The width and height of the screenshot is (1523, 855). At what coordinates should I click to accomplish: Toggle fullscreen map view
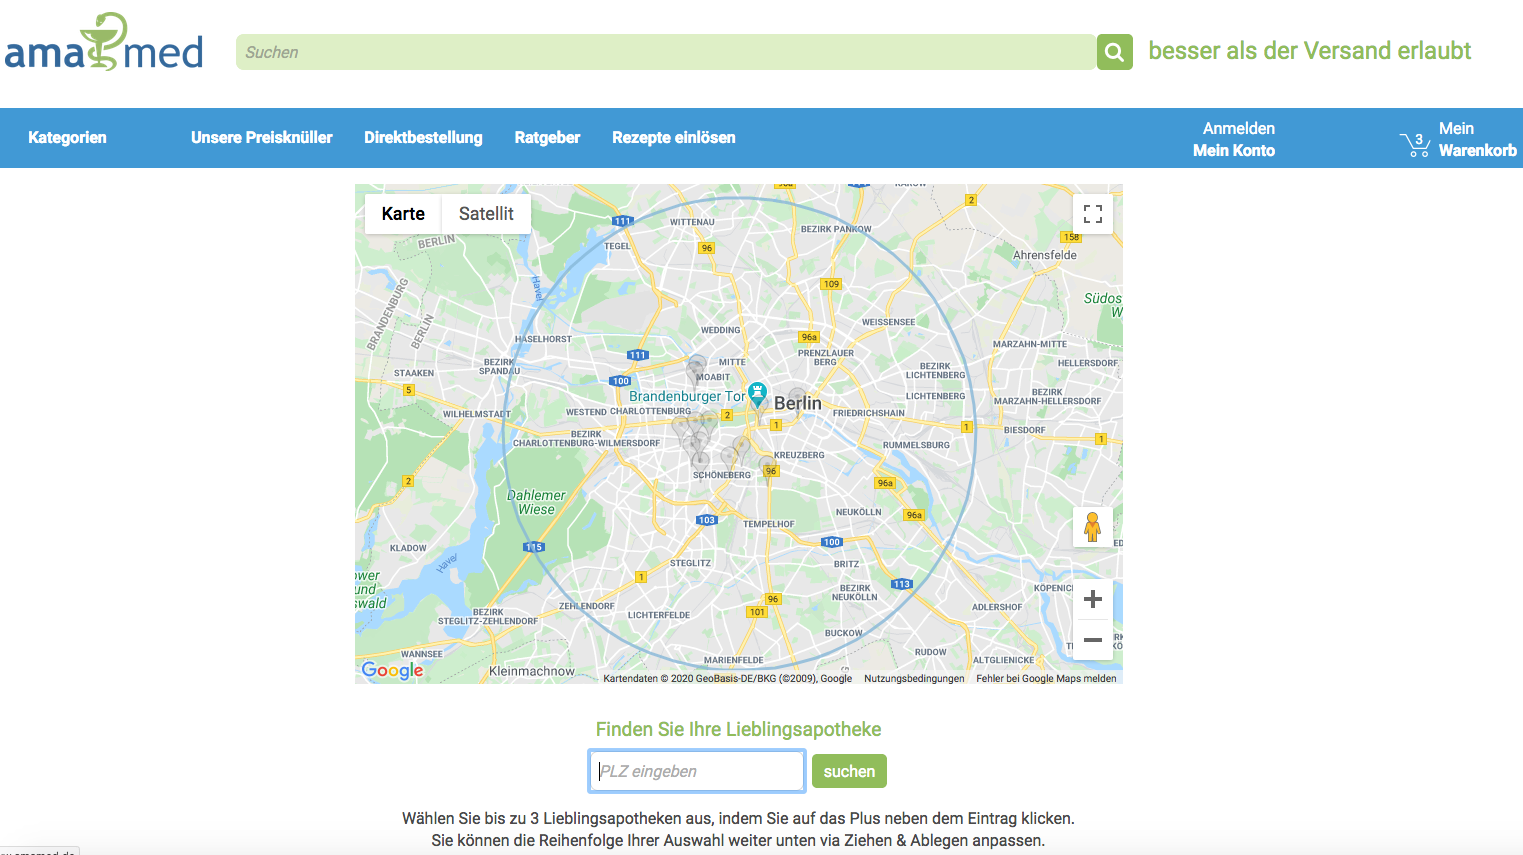point(1093,214)
